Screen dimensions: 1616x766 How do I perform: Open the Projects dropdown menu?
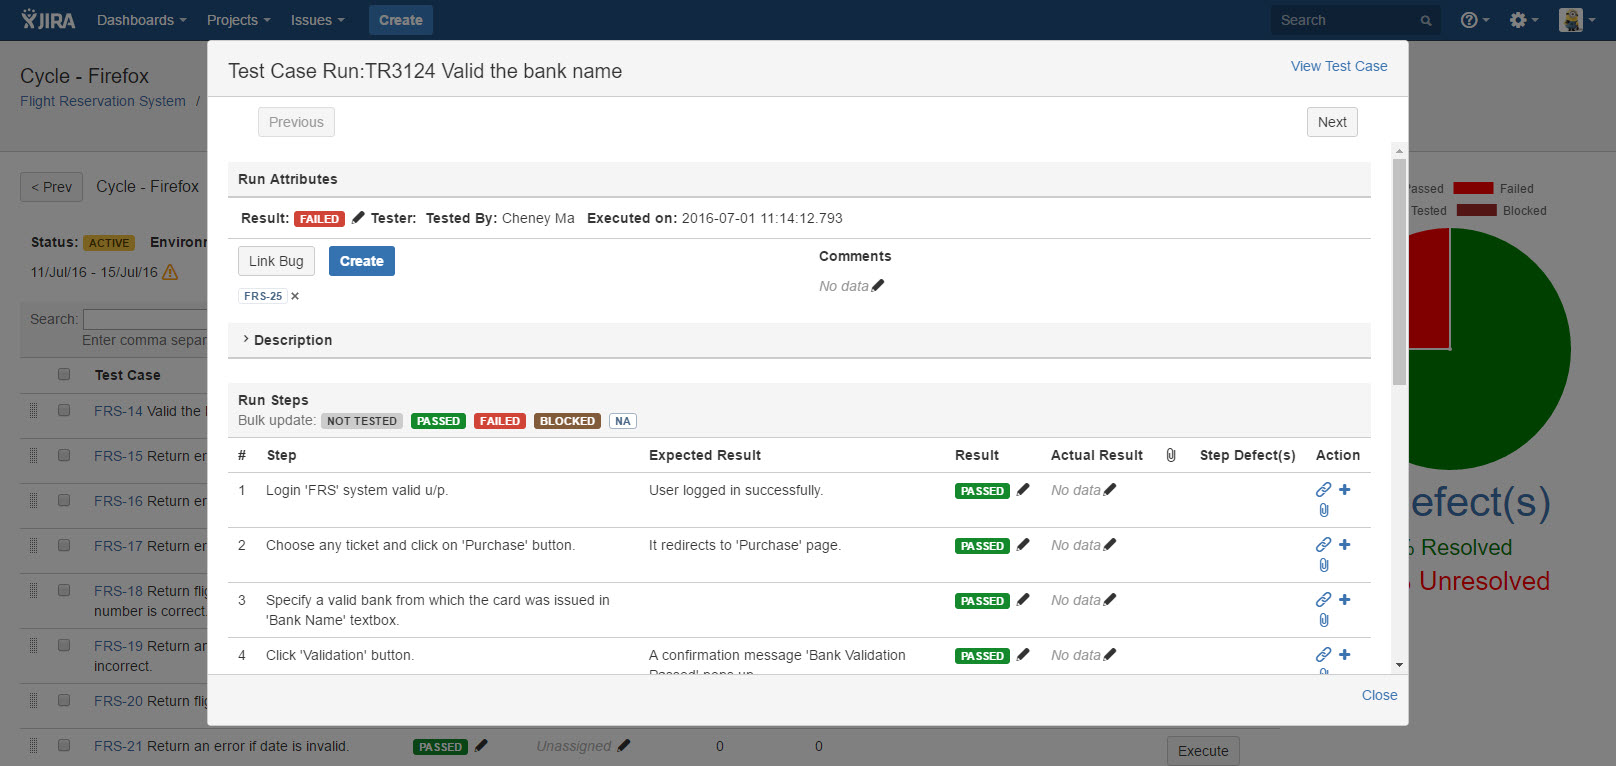pos(238,20)
